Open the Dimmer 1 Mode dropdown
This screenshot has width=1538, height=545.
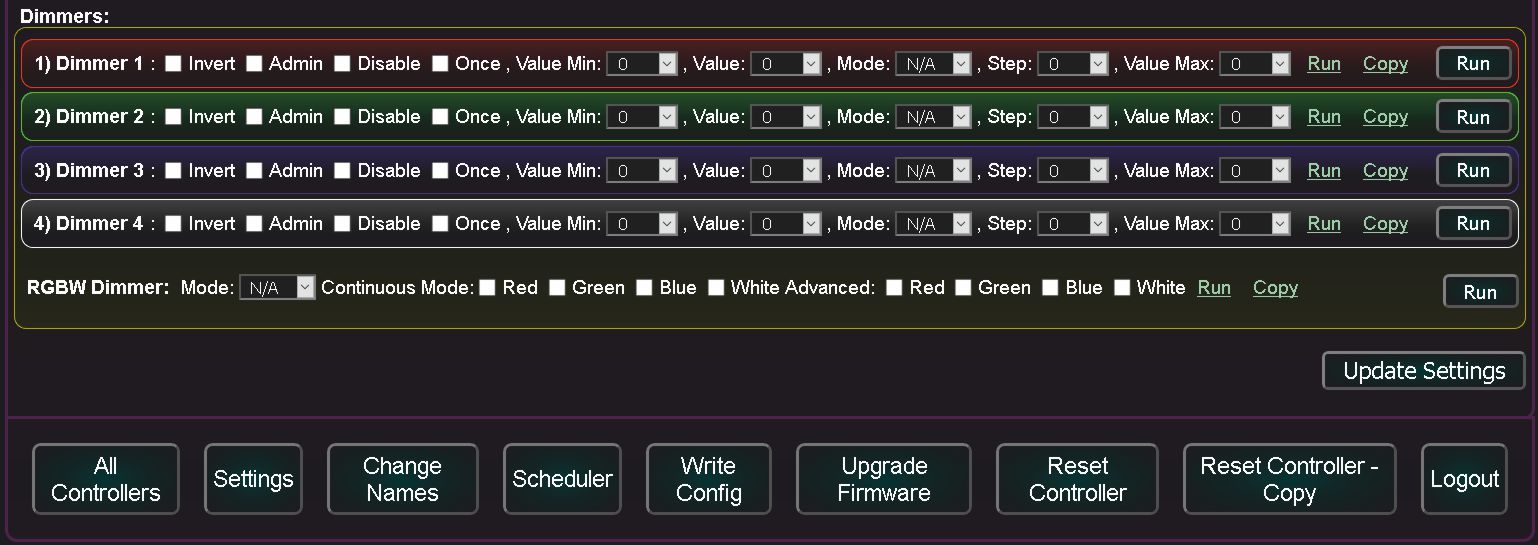pyautogui.click(x=933, y=64)
